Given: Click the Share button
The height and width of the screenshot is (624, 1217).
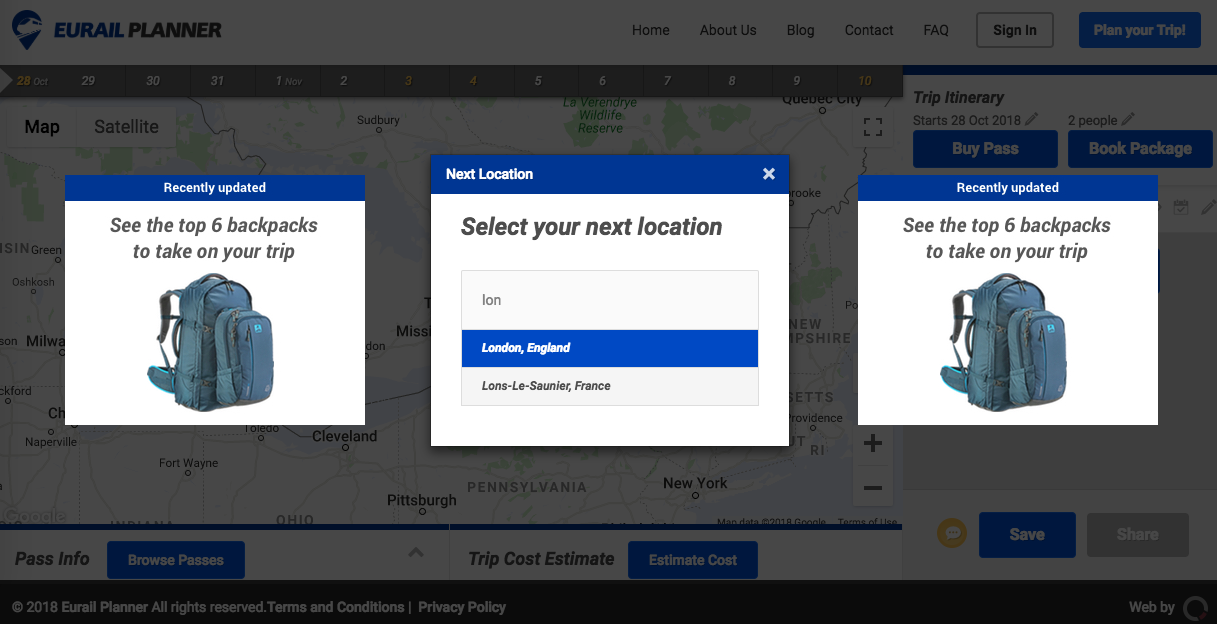Looking at the screenshot, I should tap(1137, 535).
